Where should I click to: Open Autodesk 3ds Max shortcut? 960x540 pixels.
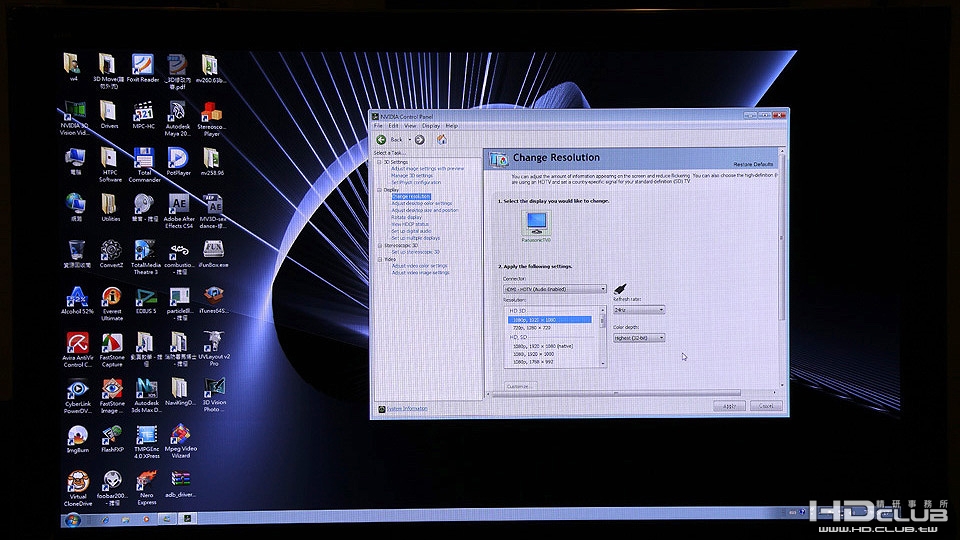146,396
